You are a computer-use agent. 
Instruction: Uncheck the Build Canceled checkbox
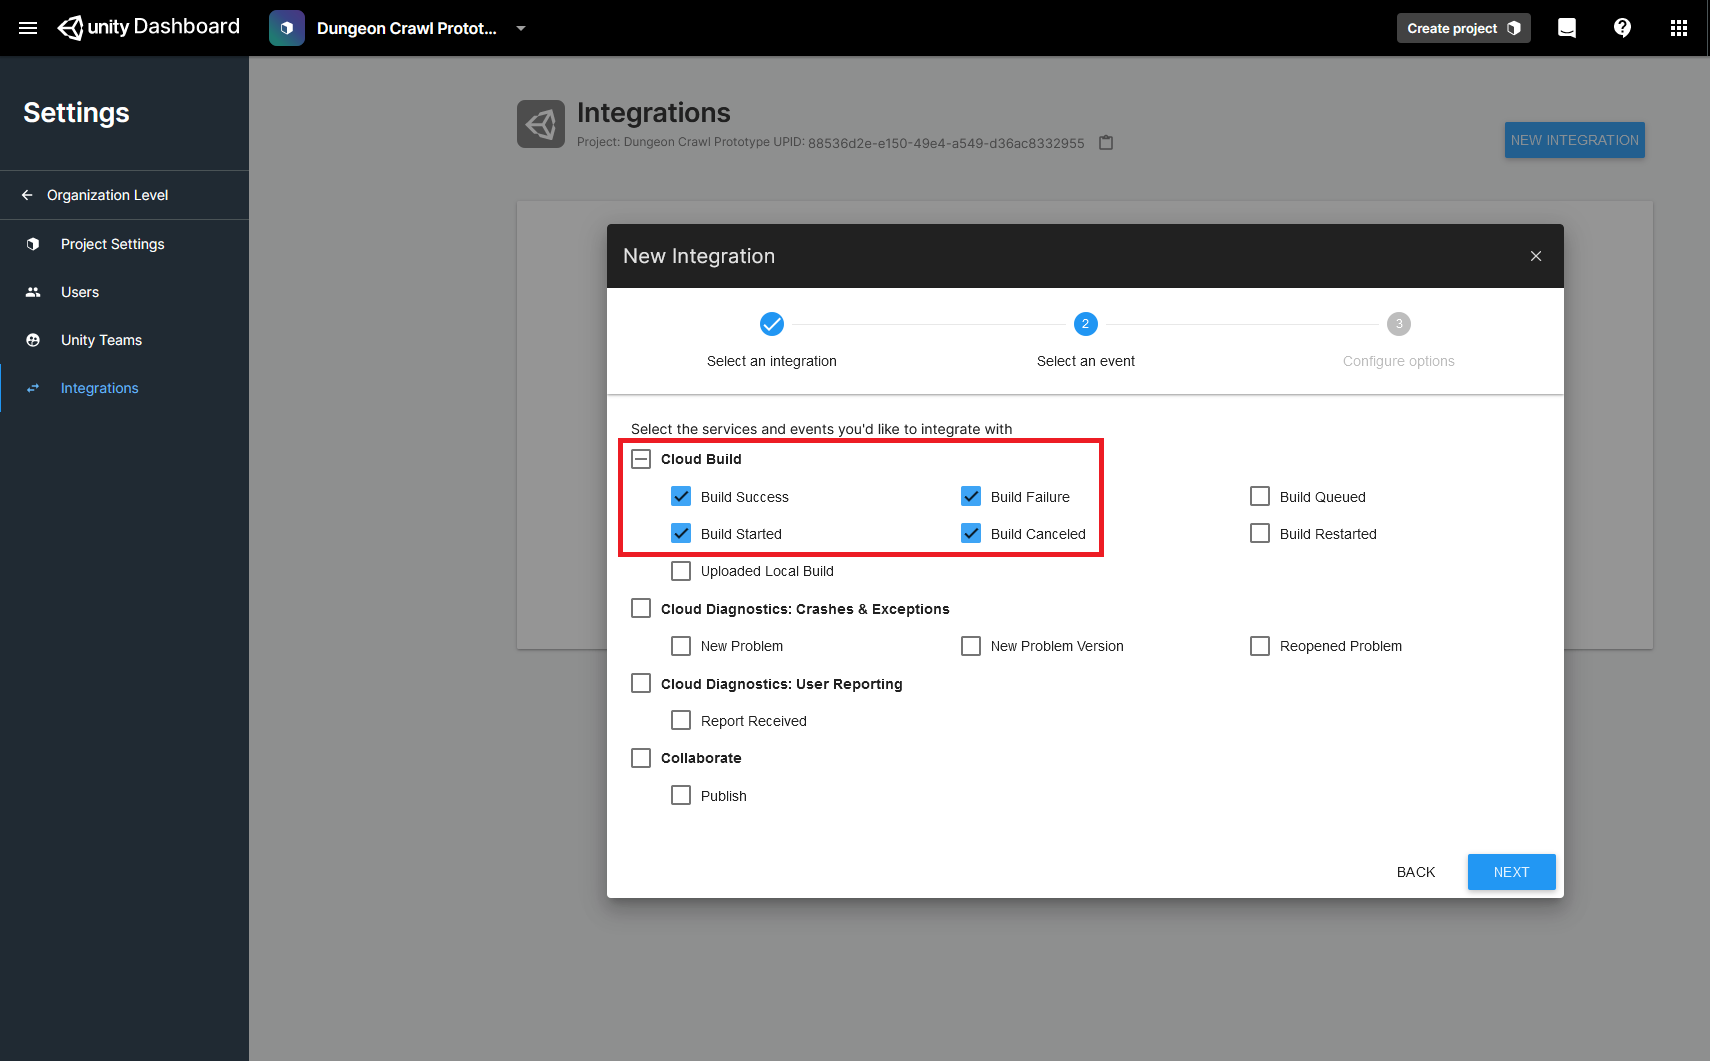(971, 533)
